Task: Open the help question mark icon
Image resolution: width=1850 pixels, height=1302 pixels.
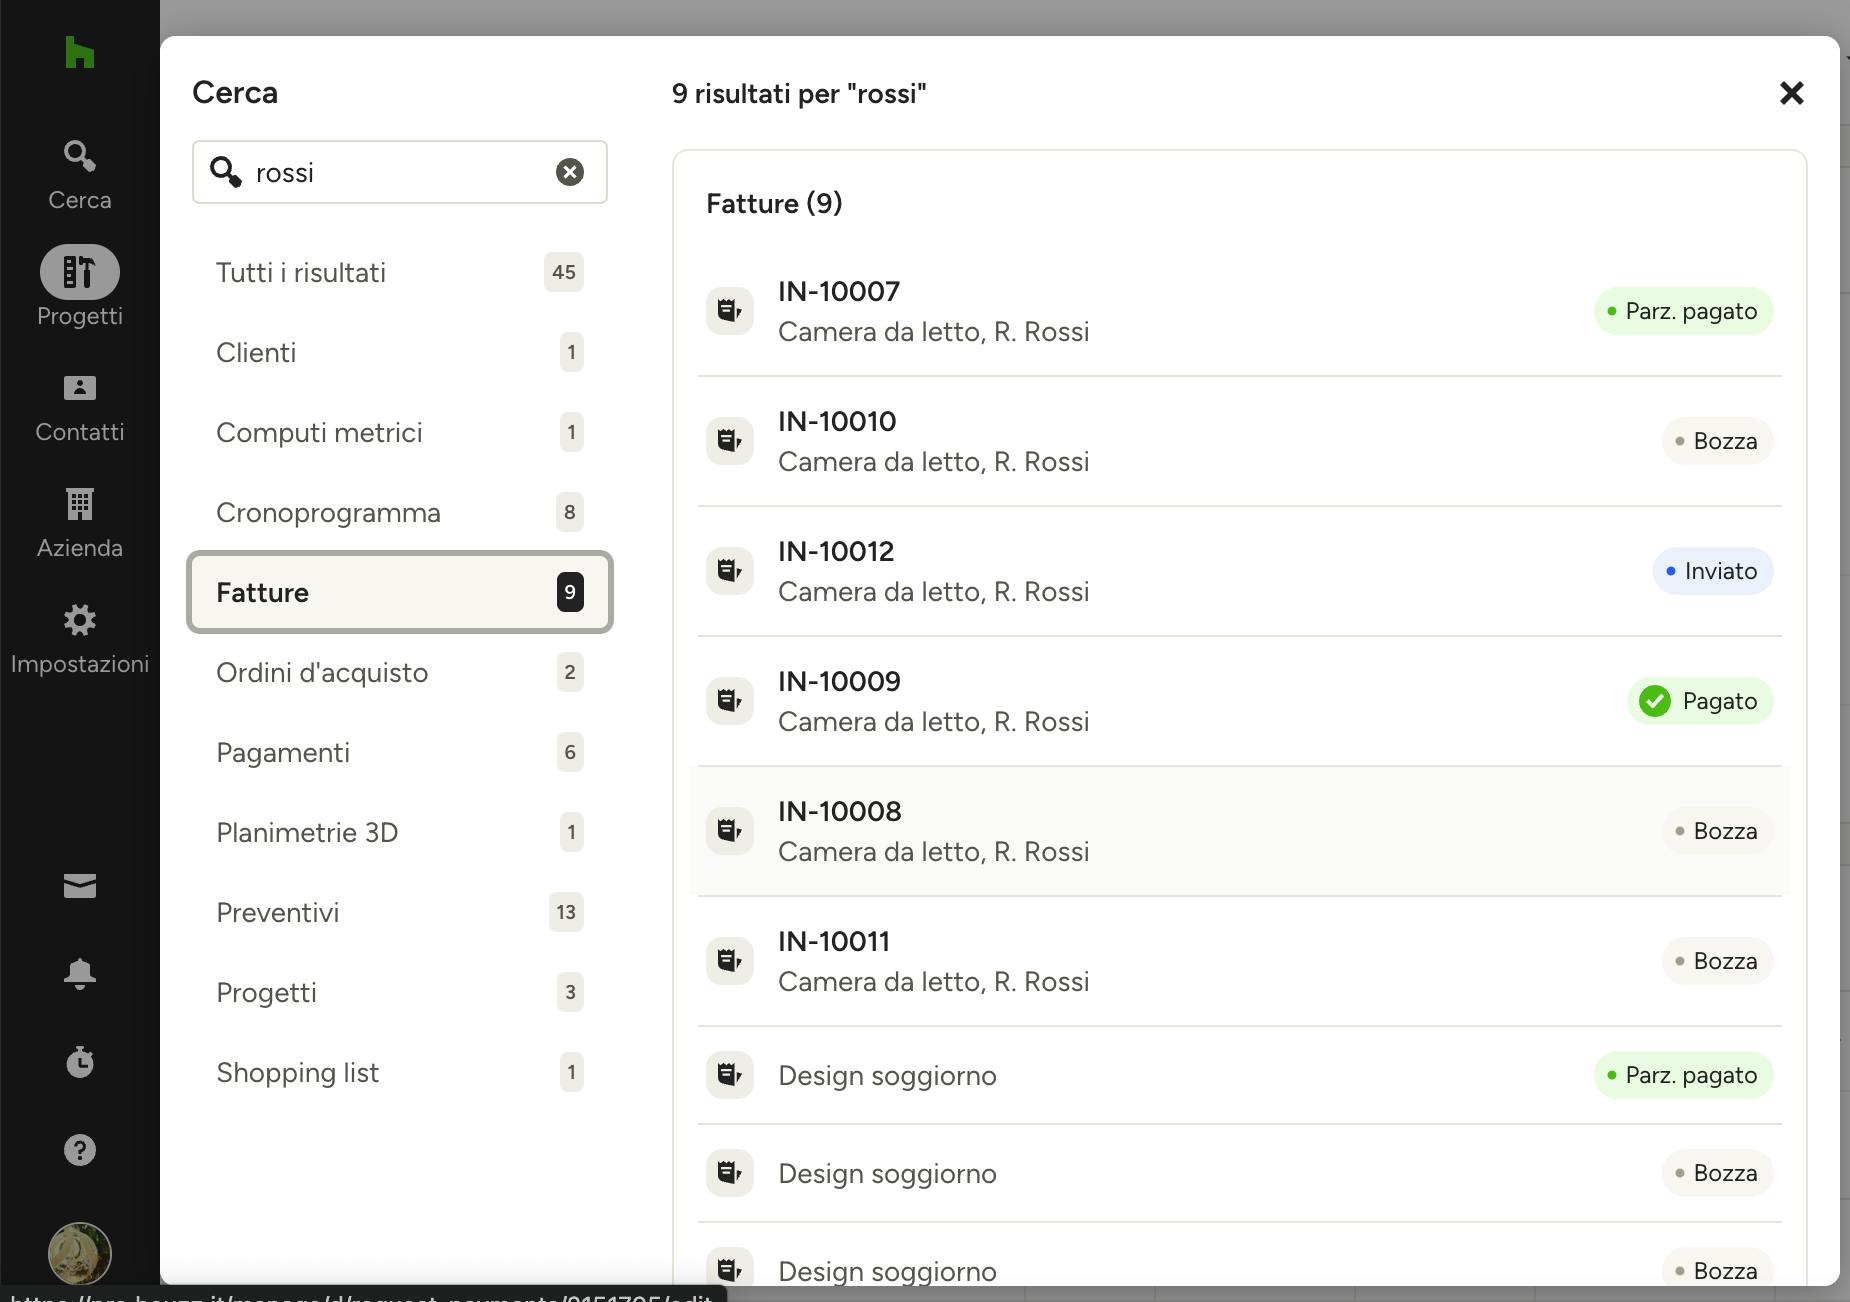Action: 79,1150
